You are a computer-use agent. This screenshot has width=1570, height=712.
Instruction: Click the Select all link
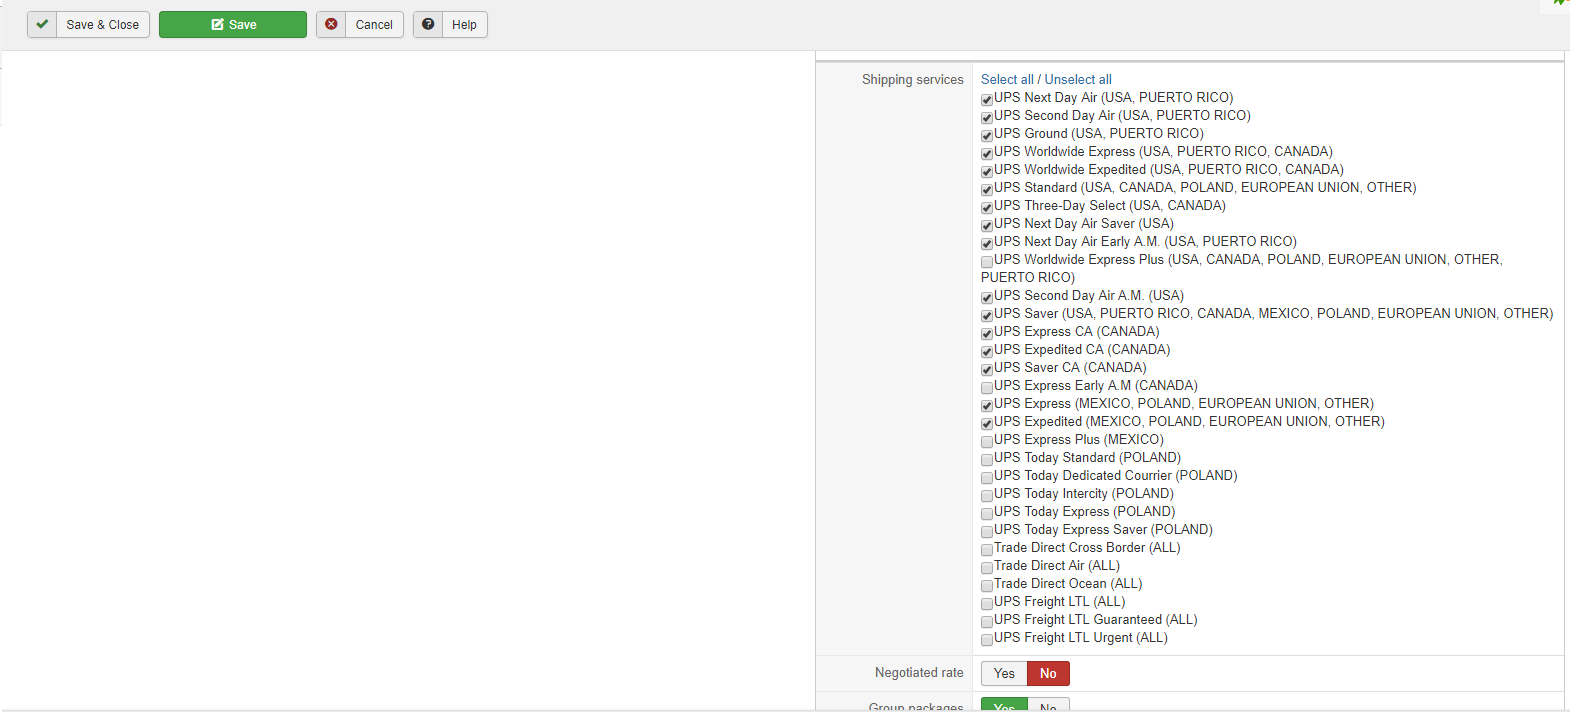(1007, 79)
